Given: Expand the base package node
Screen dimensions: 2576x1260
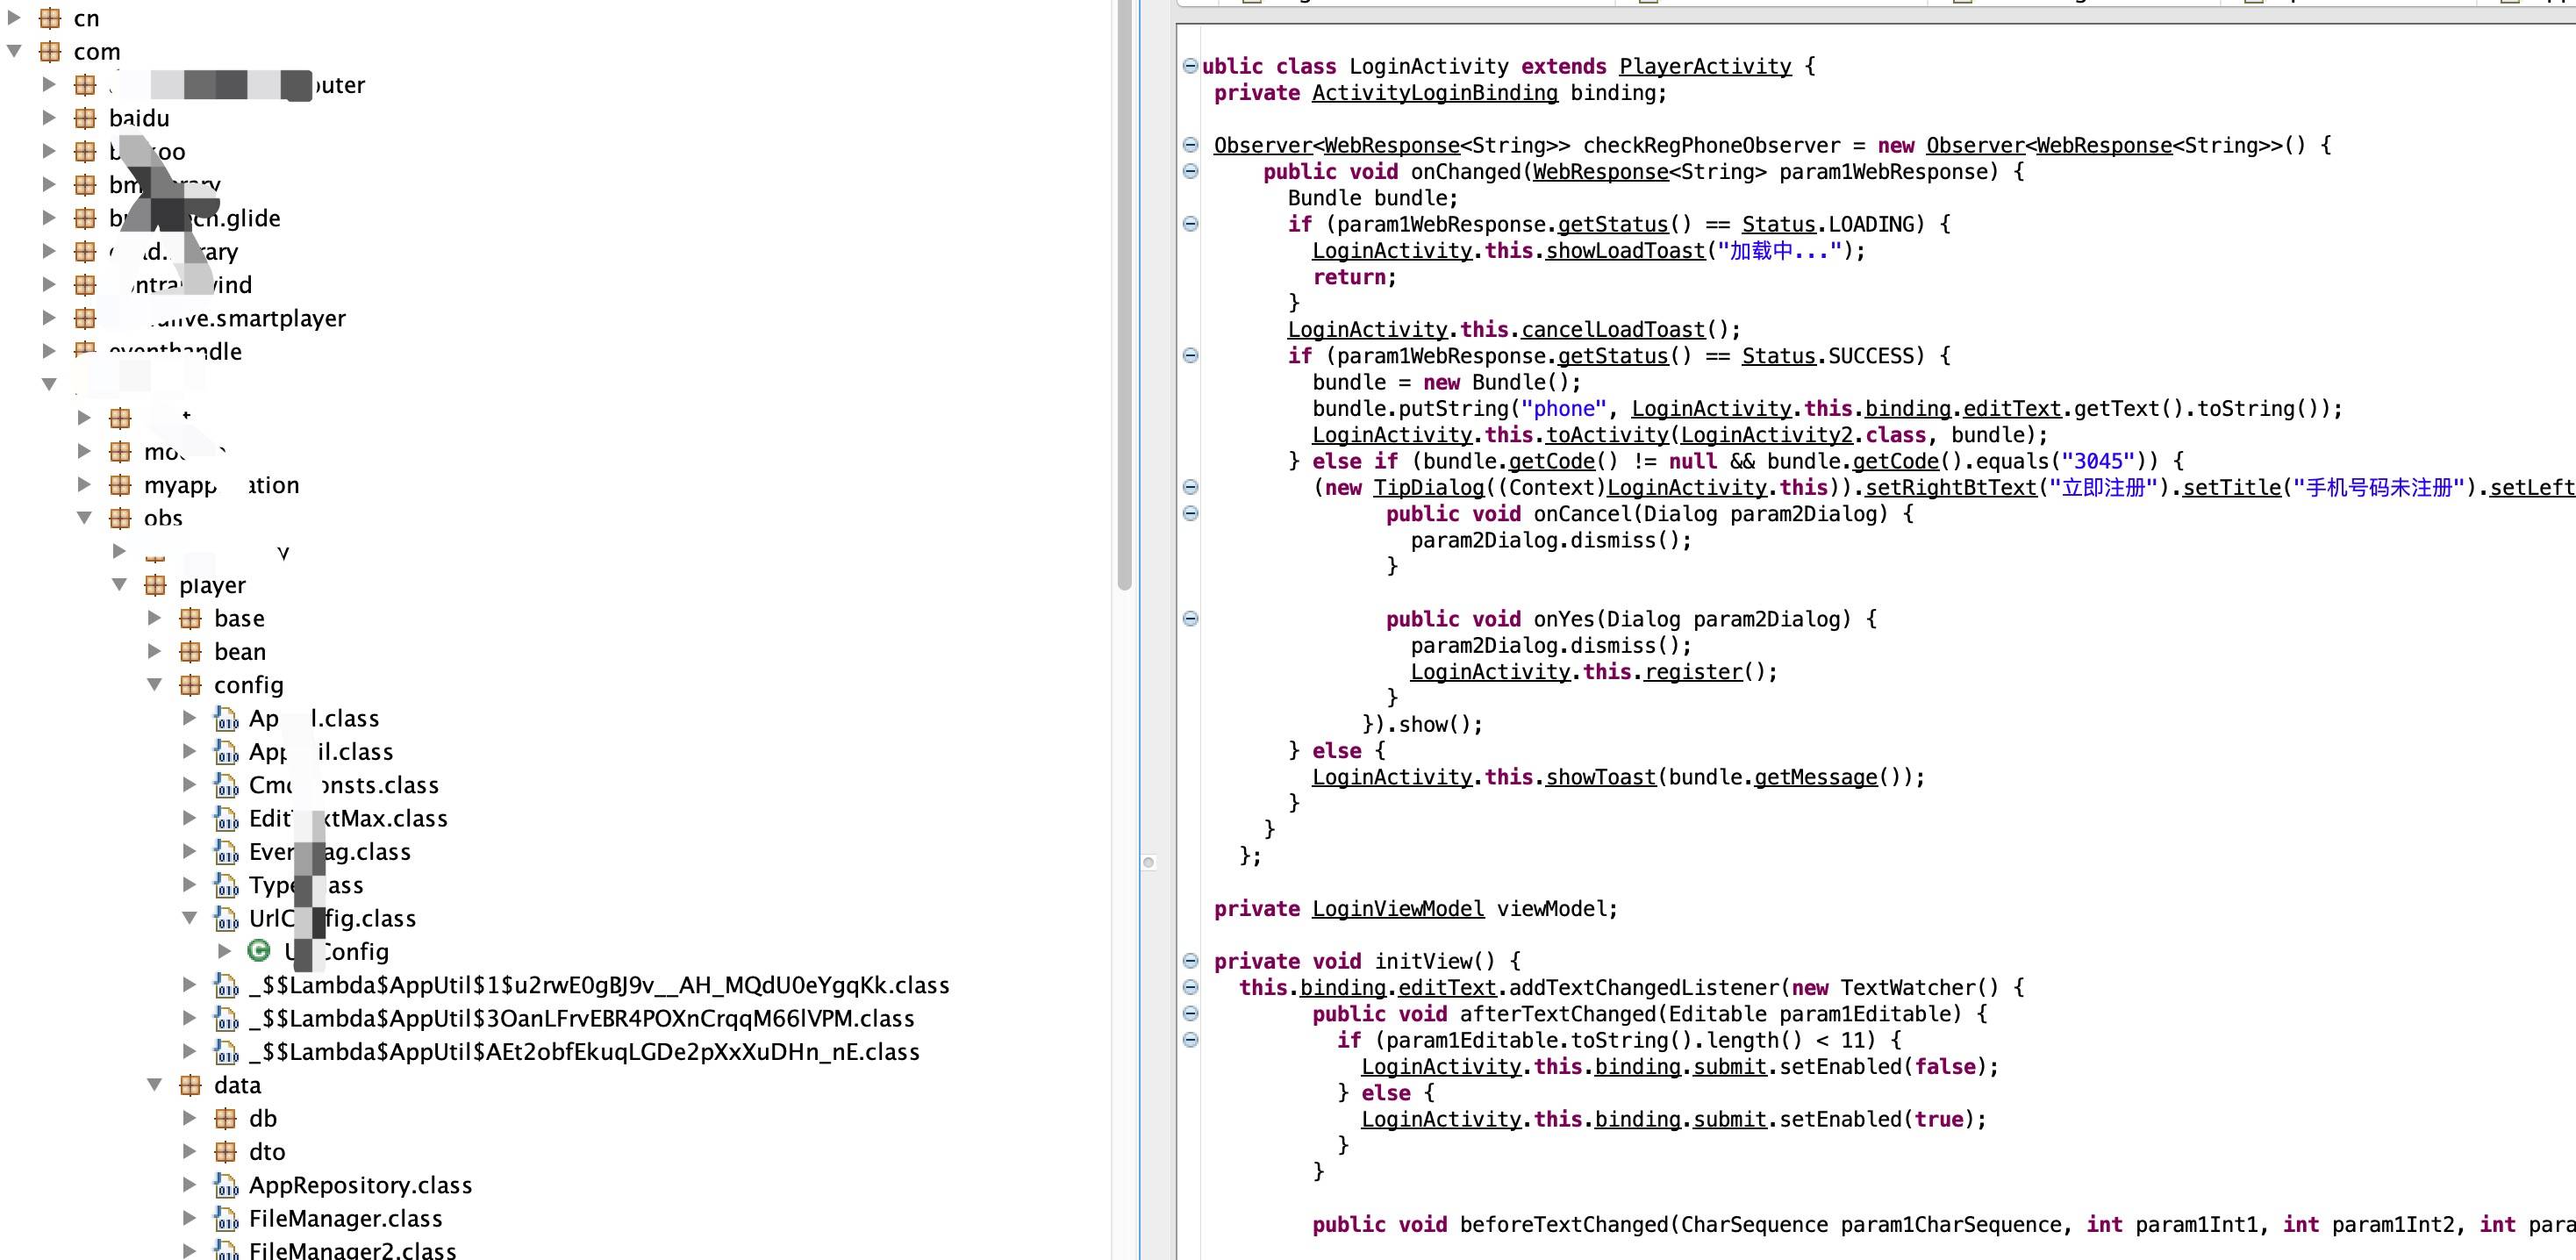Looking at the screenshot, I should coord(155,618).
